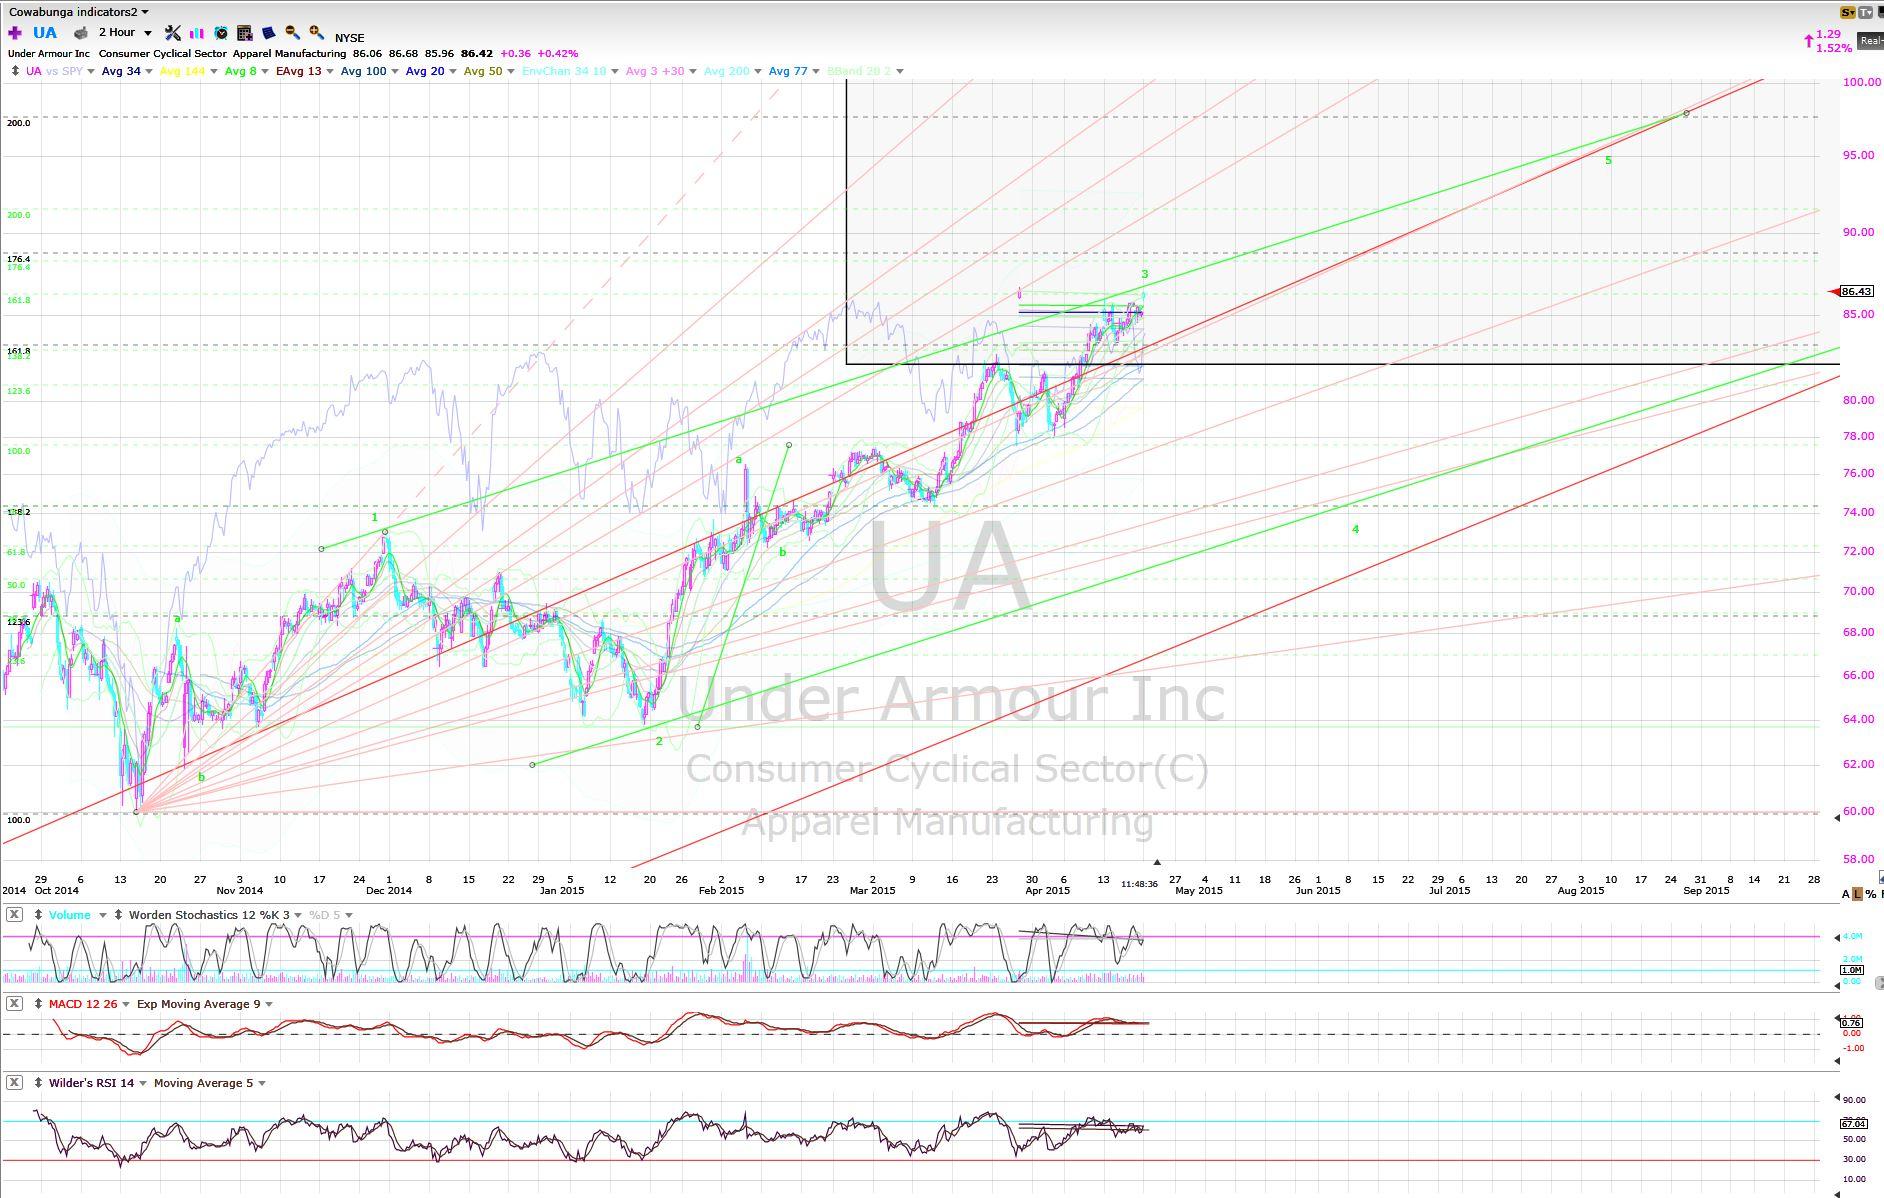Open the Avg 77 indicator dropdown
The height and width of the screenshot is (1198, 1884).
click(x=816, y=71)
